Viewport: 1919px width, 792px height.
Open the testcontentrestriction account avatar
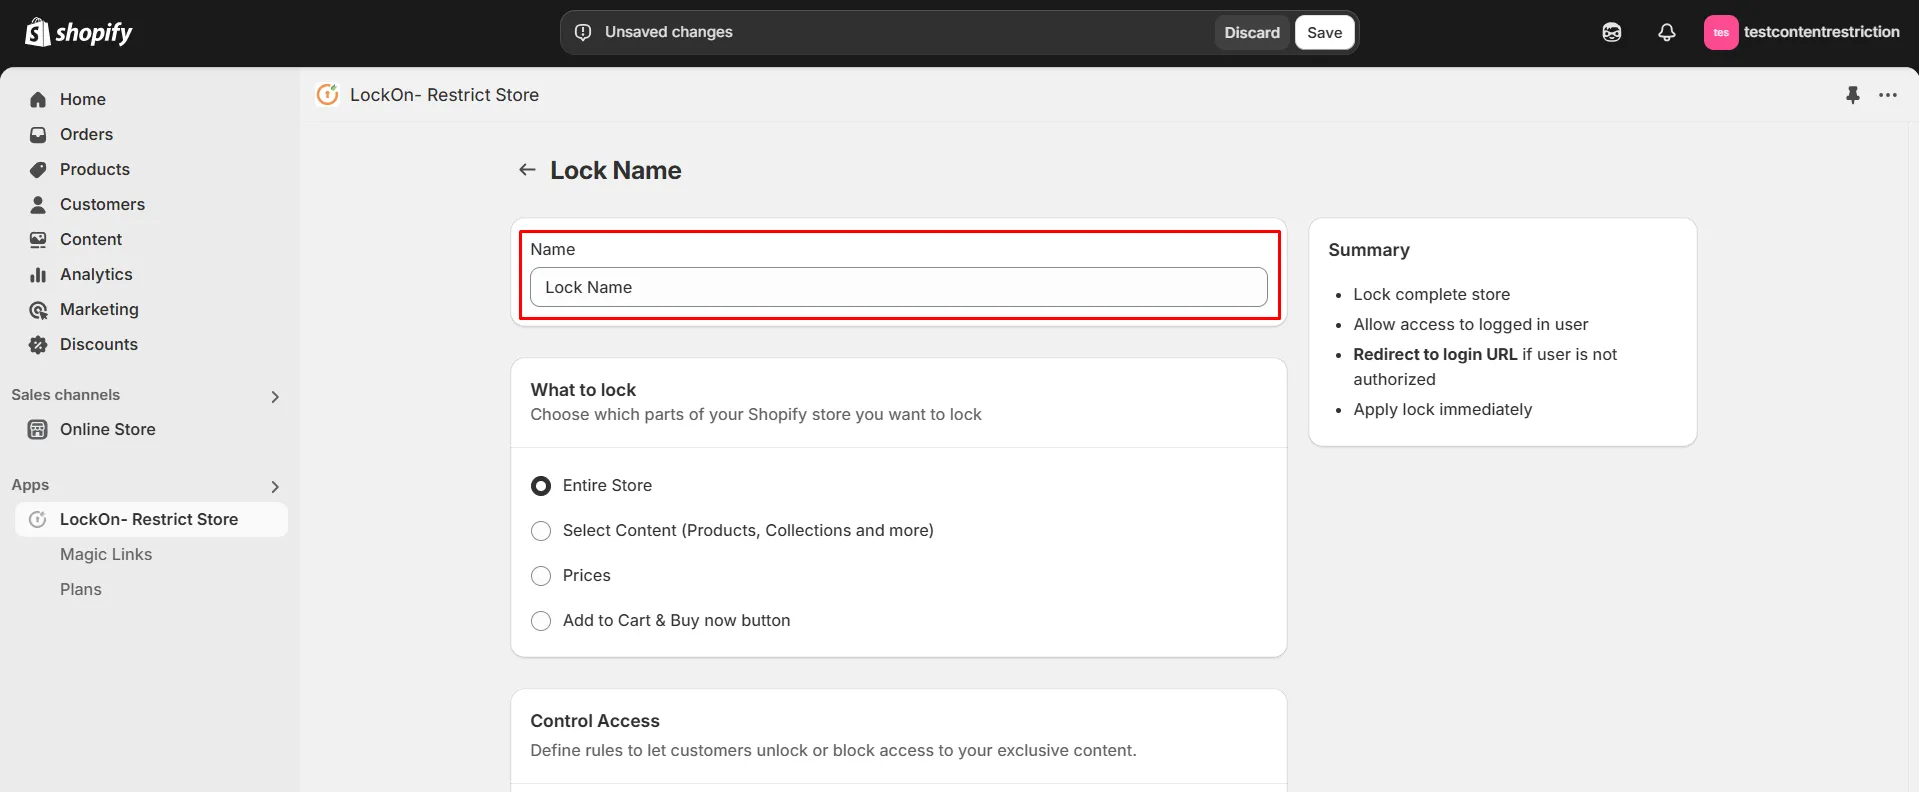click(x=1720, y=32)
